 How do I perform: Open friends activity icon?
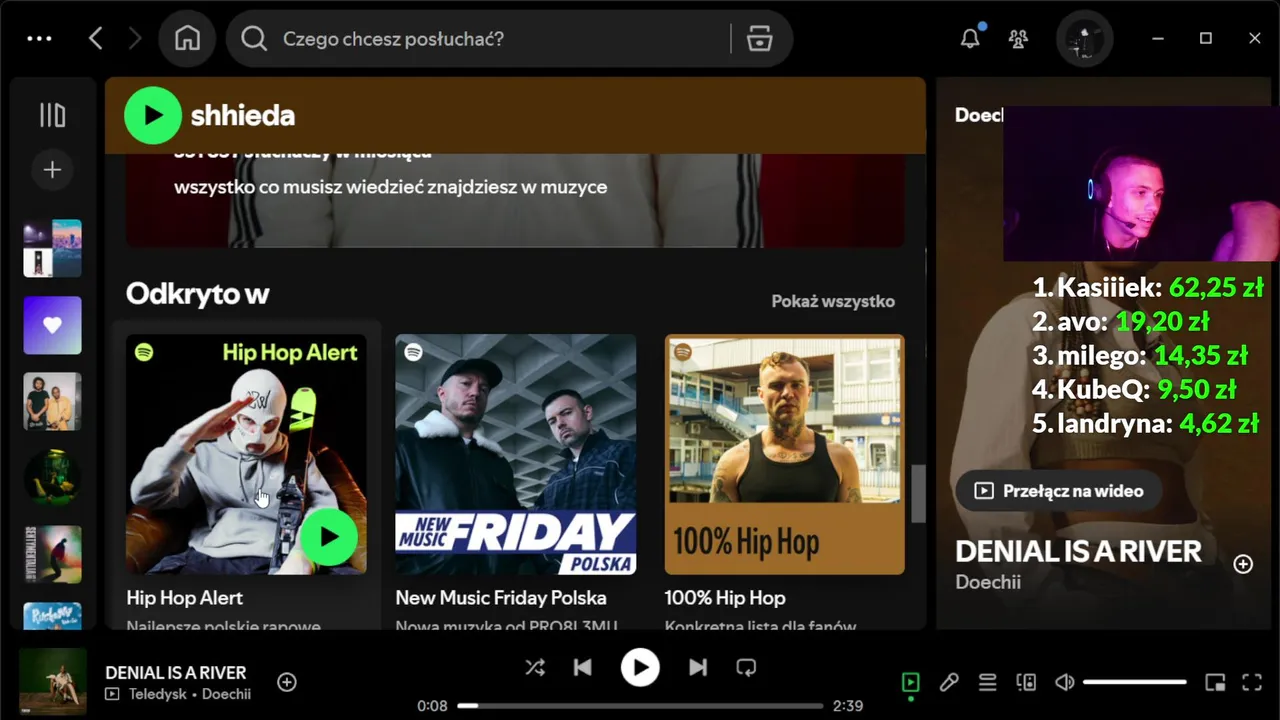1018,39
